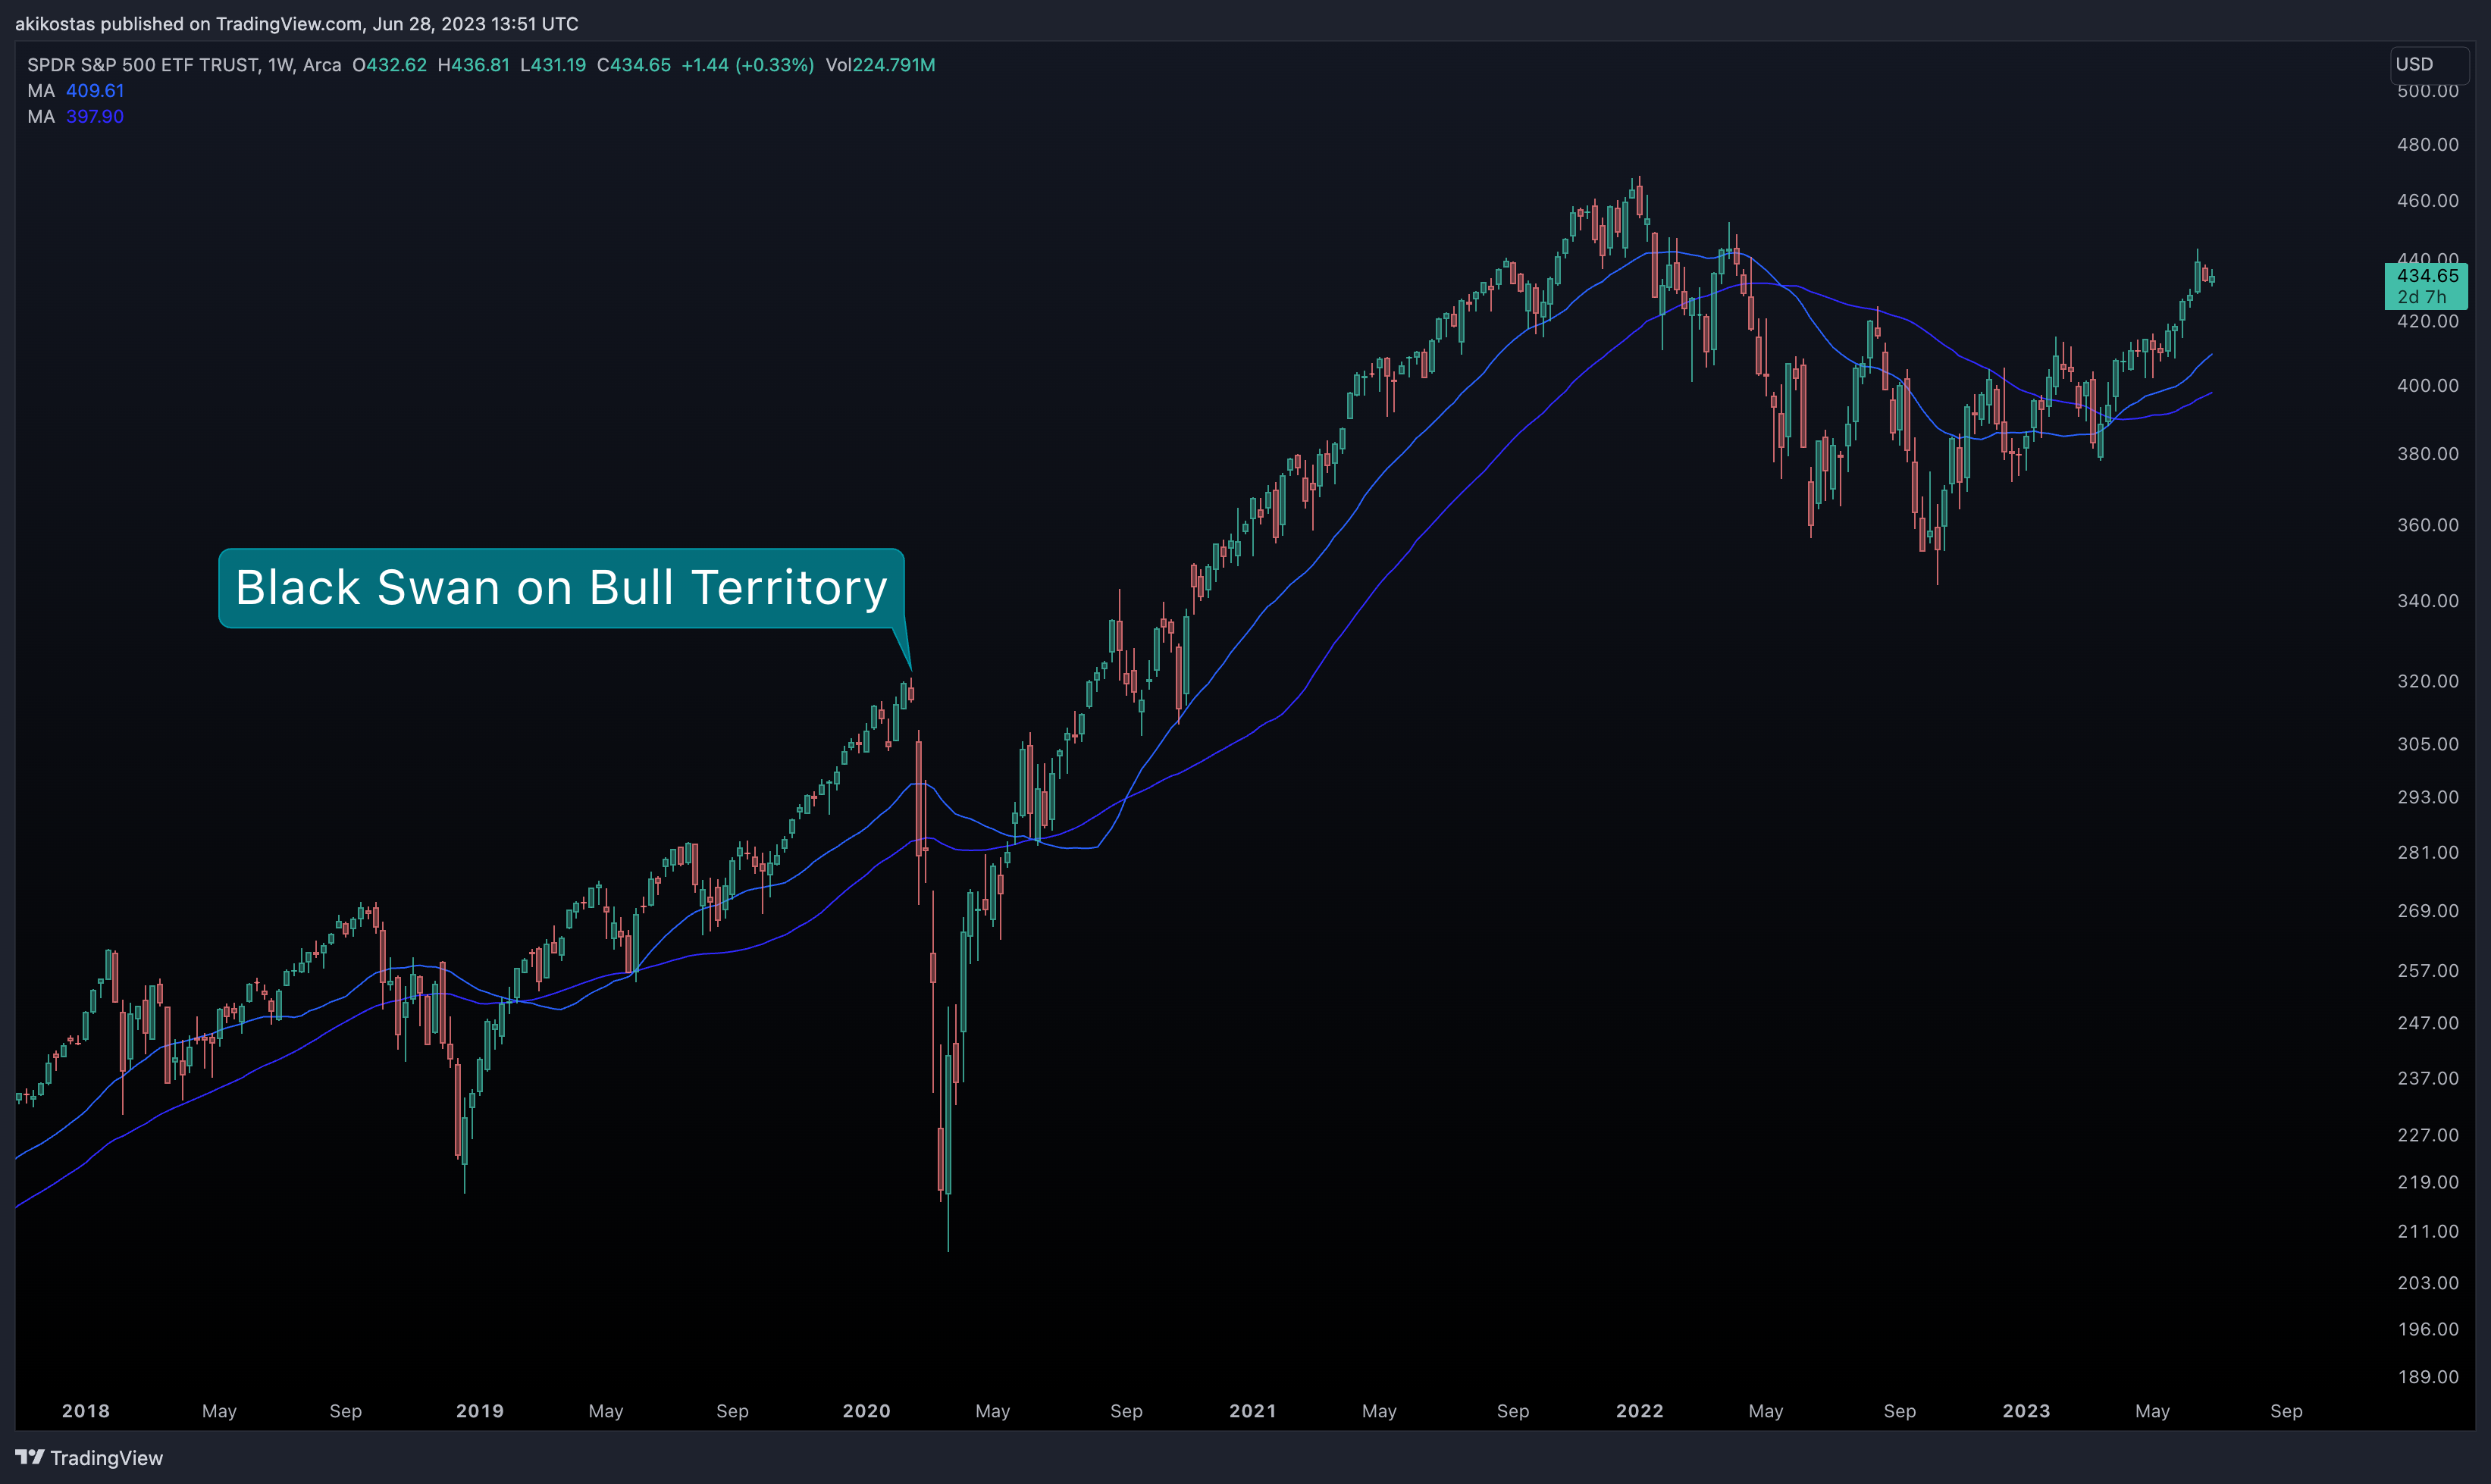Click the 380.00 price axis label
This screenshot has width=2491, height=1484.
[x=2427, y=454]
